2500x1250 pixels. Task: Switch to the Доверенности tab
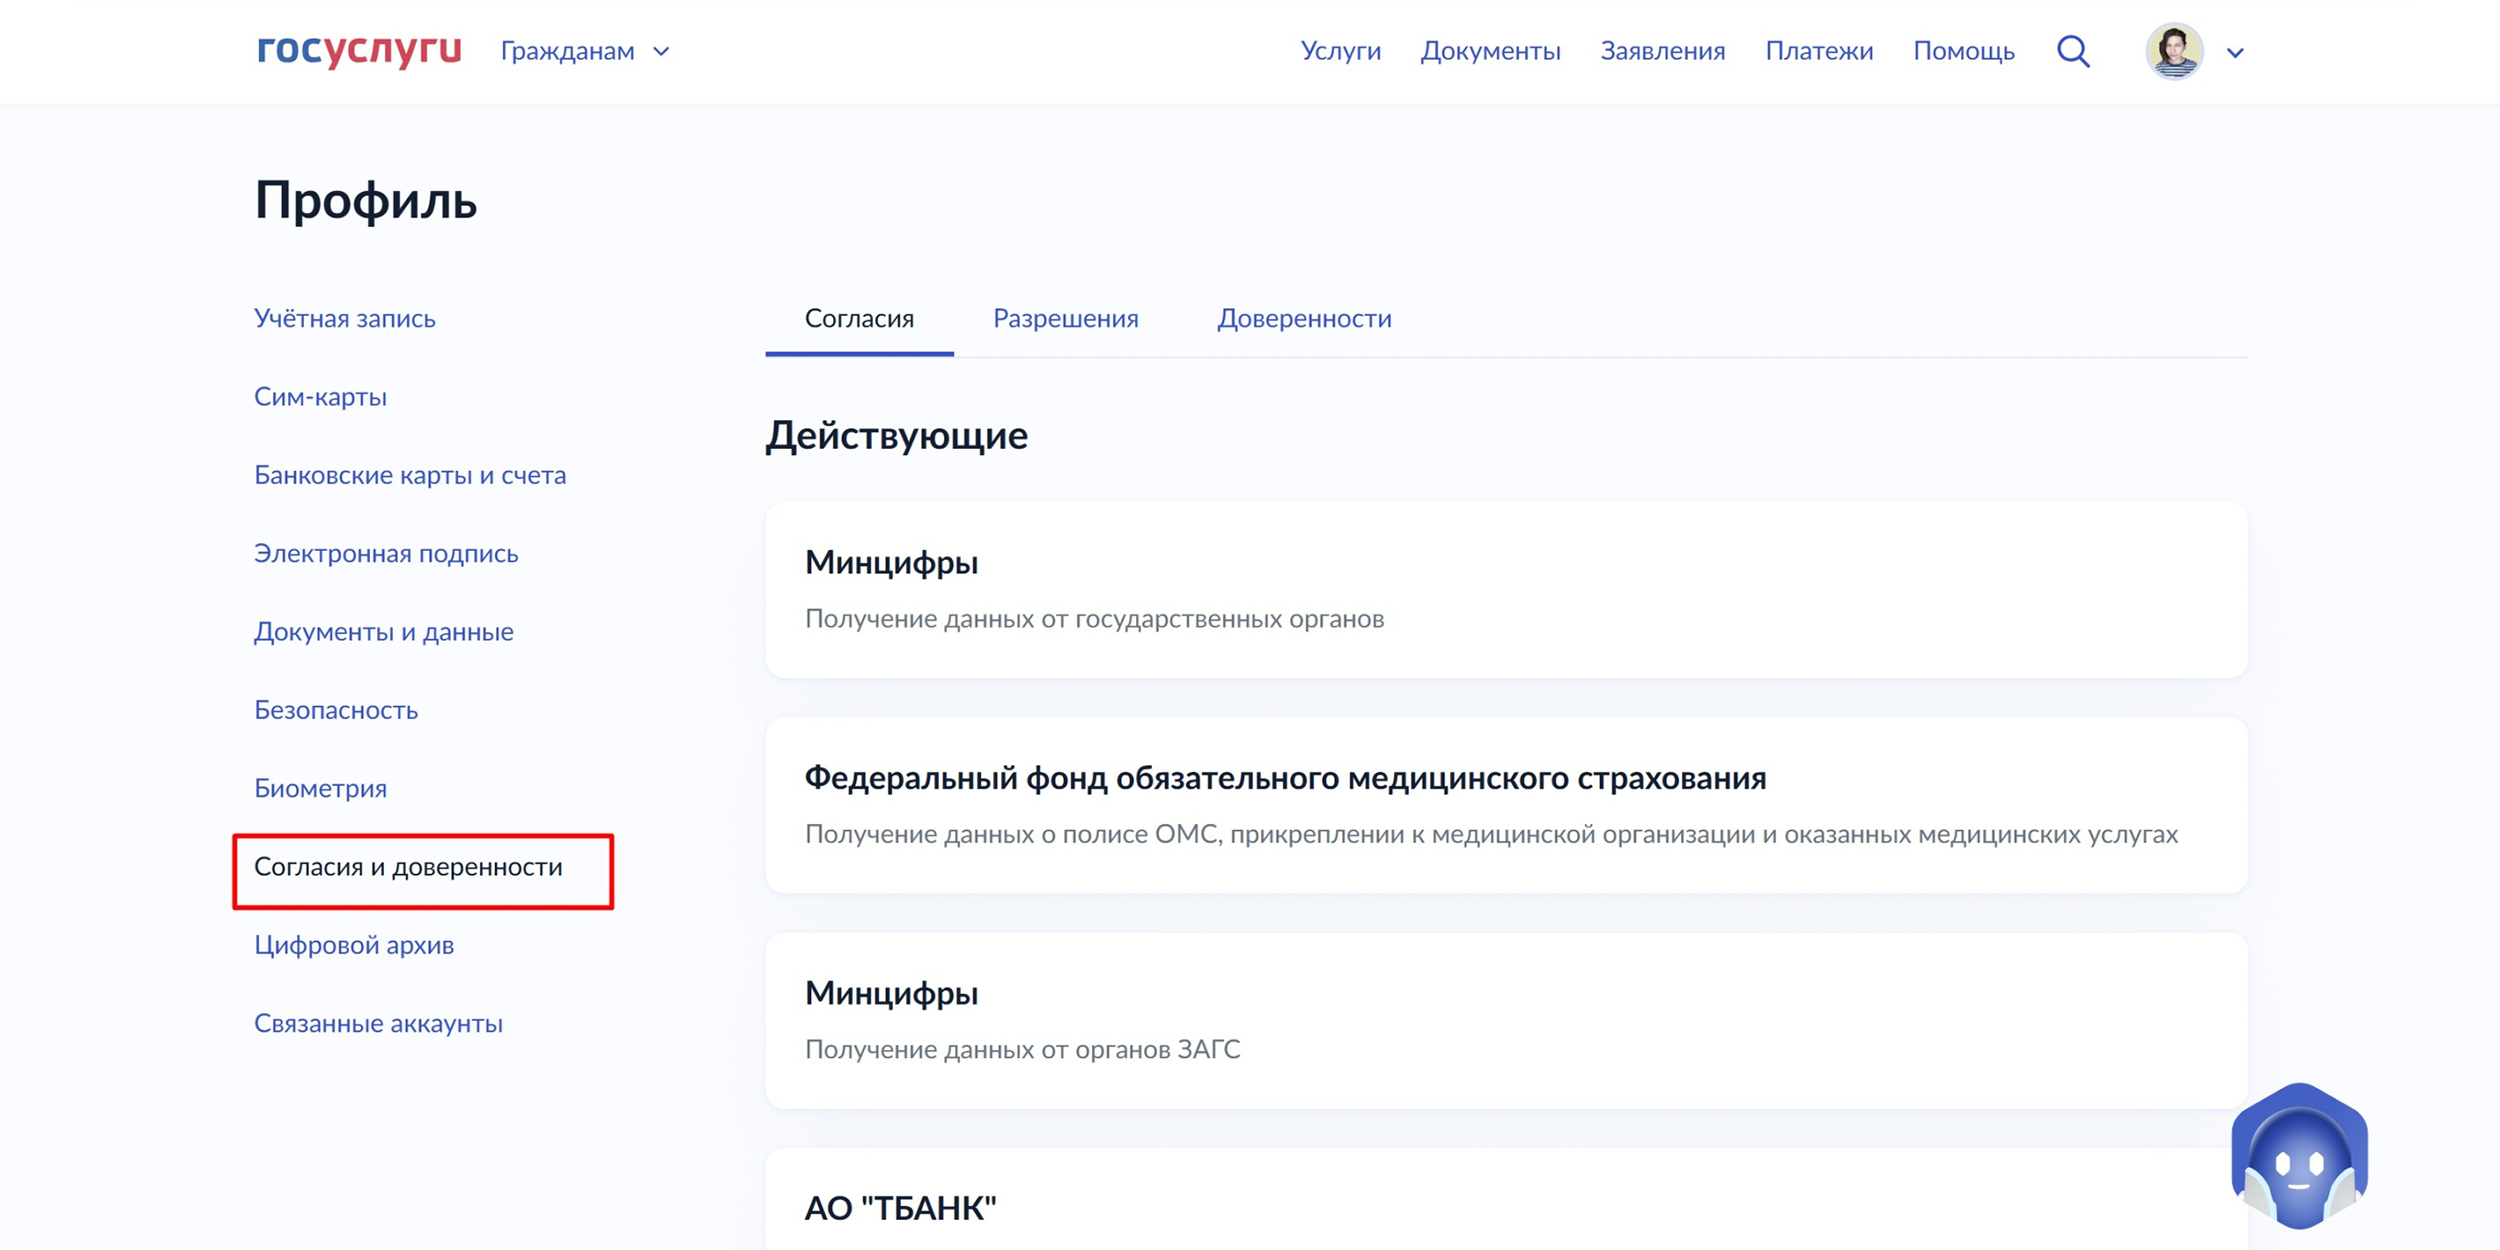(1304, 319)
